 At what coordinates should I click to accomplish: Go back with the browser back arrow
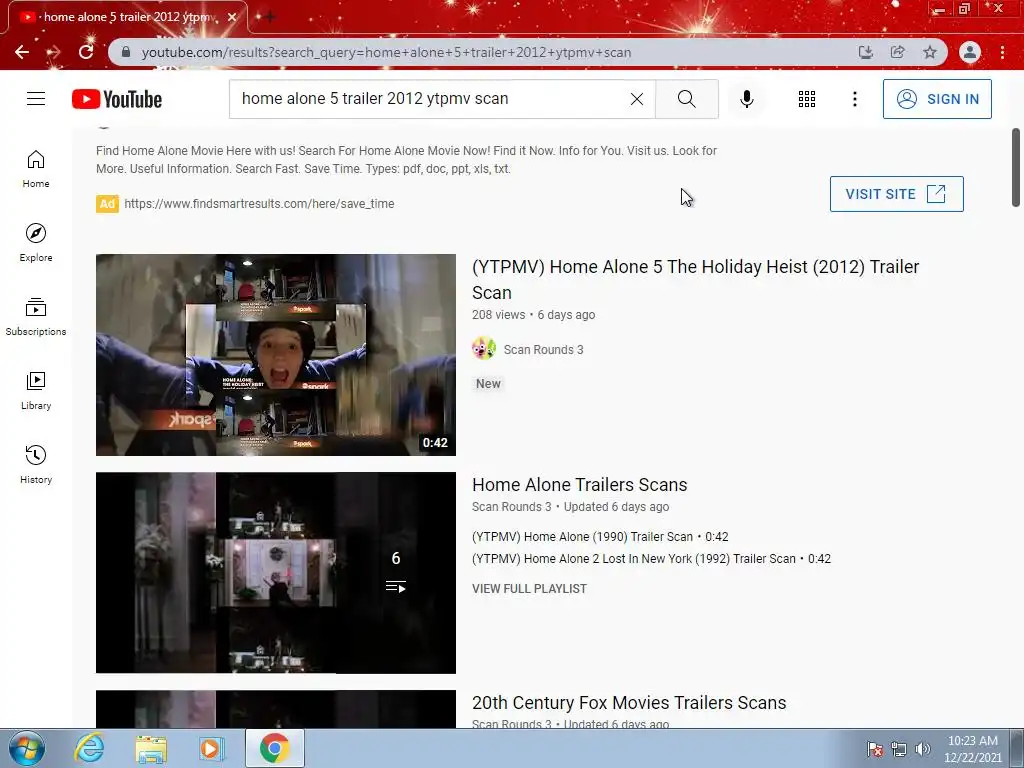coord(22,52)
